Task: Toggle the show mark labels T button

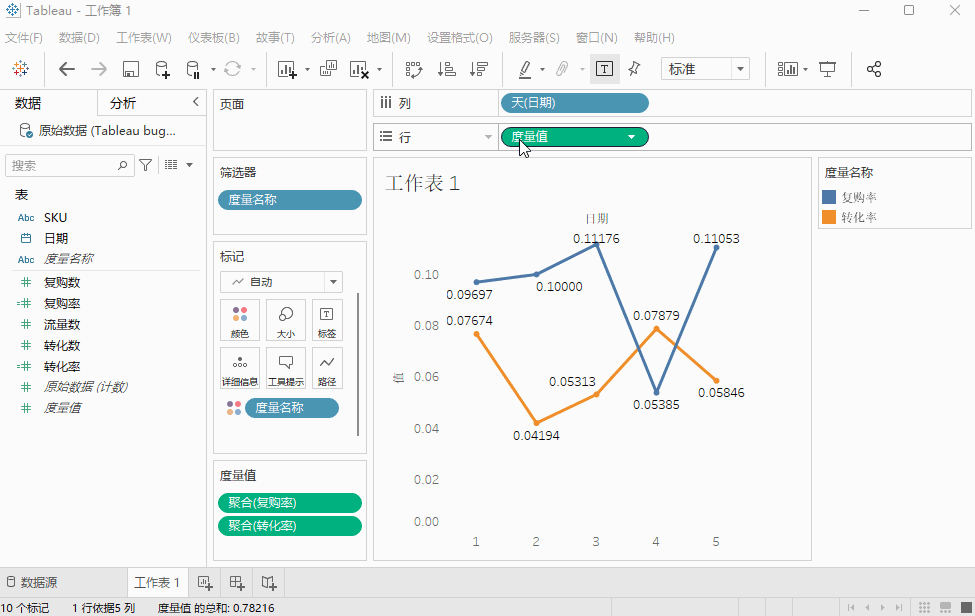Action: 604,69
